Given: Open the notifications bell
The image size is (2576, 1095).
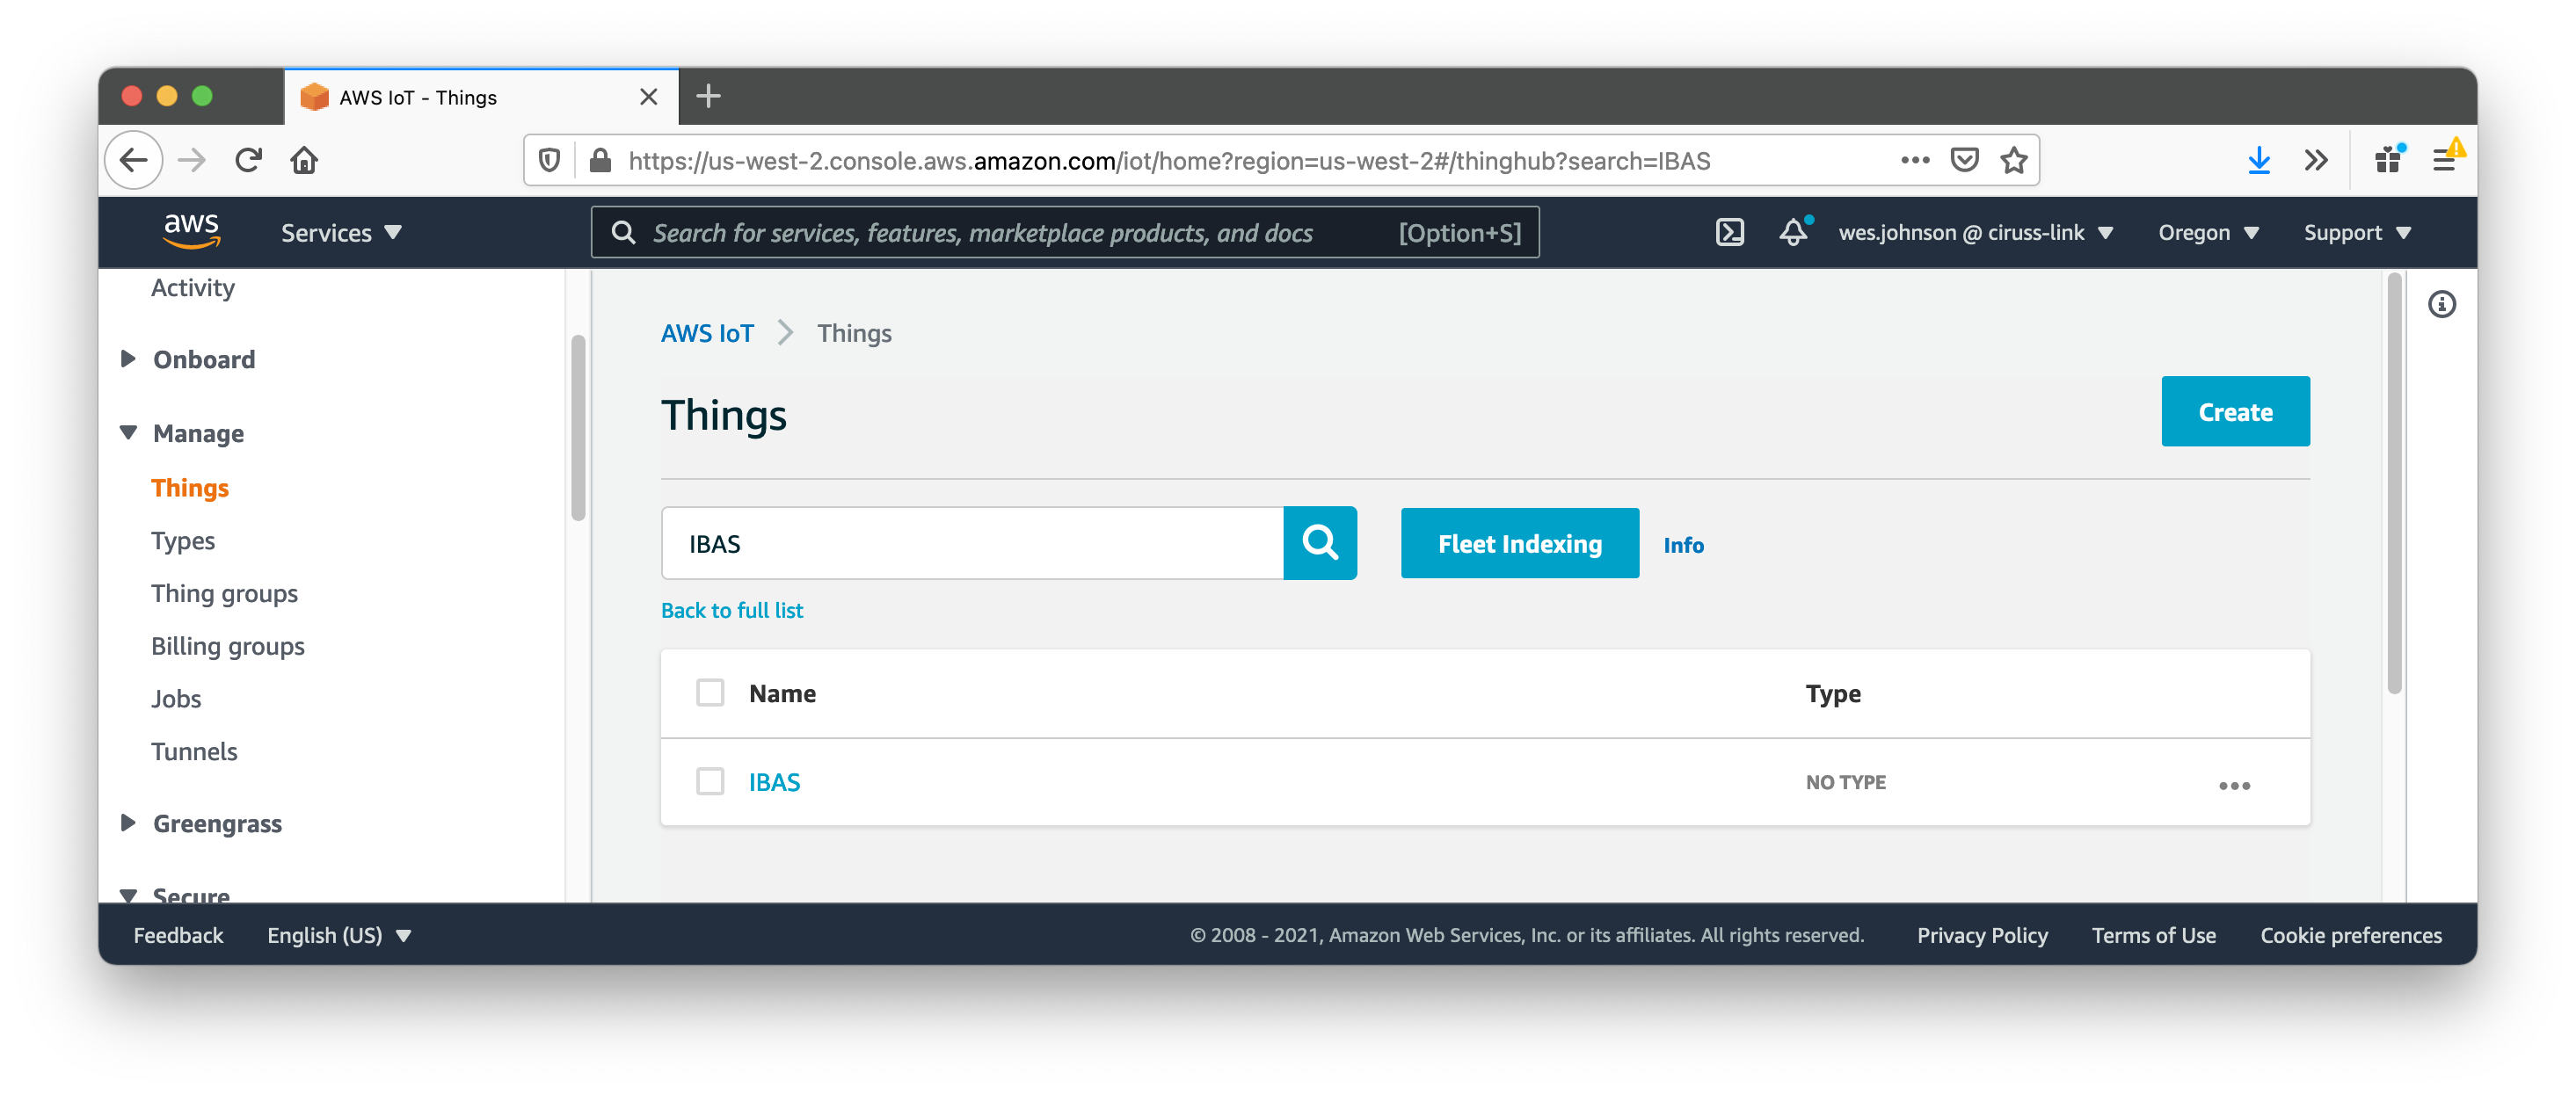Looking at the screenshot, I should [x=1793, y=232].
